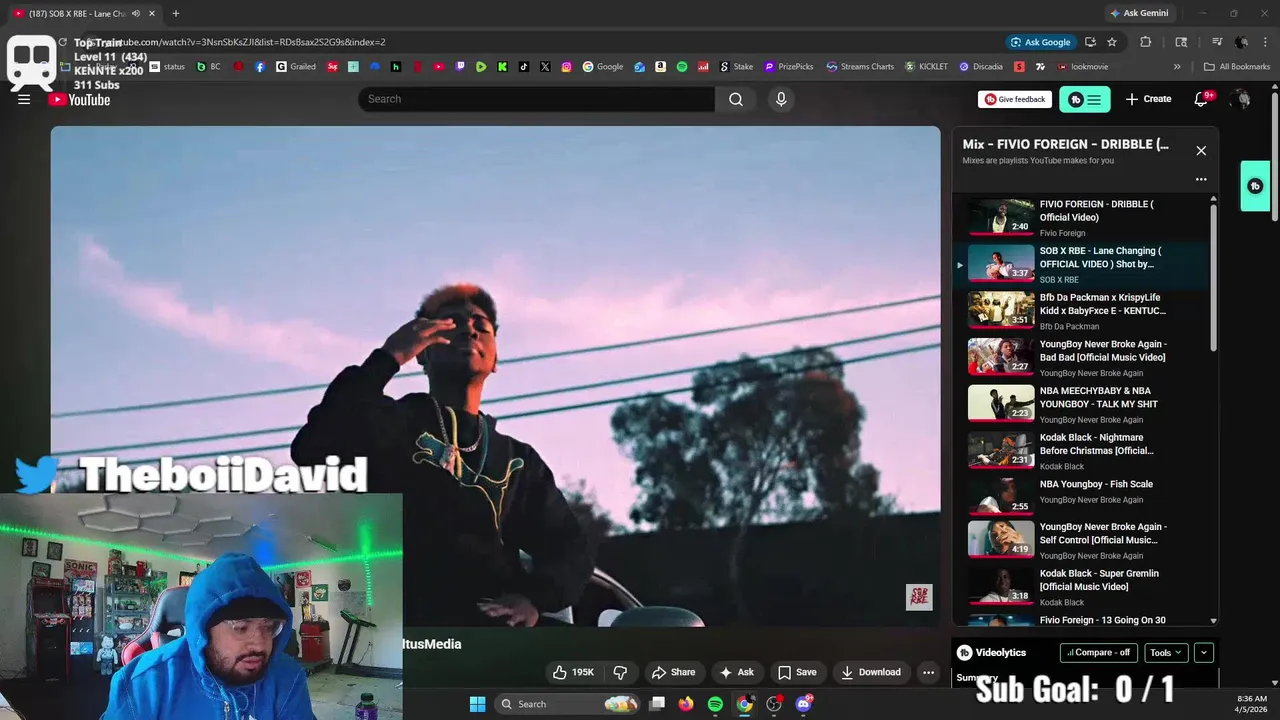Open the Discadia bookmark
1280x720 pixels.
click(x=981, y=67)
